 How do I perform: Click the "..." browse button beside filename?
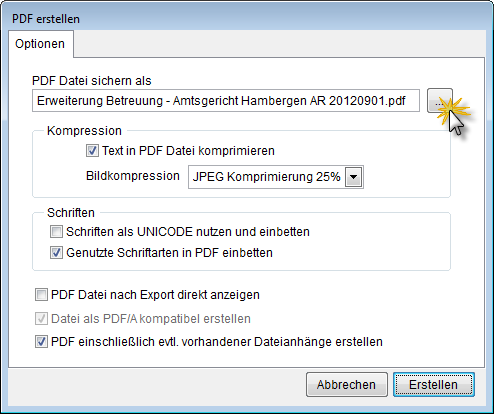pyautogui.click(x=440, y=101)
